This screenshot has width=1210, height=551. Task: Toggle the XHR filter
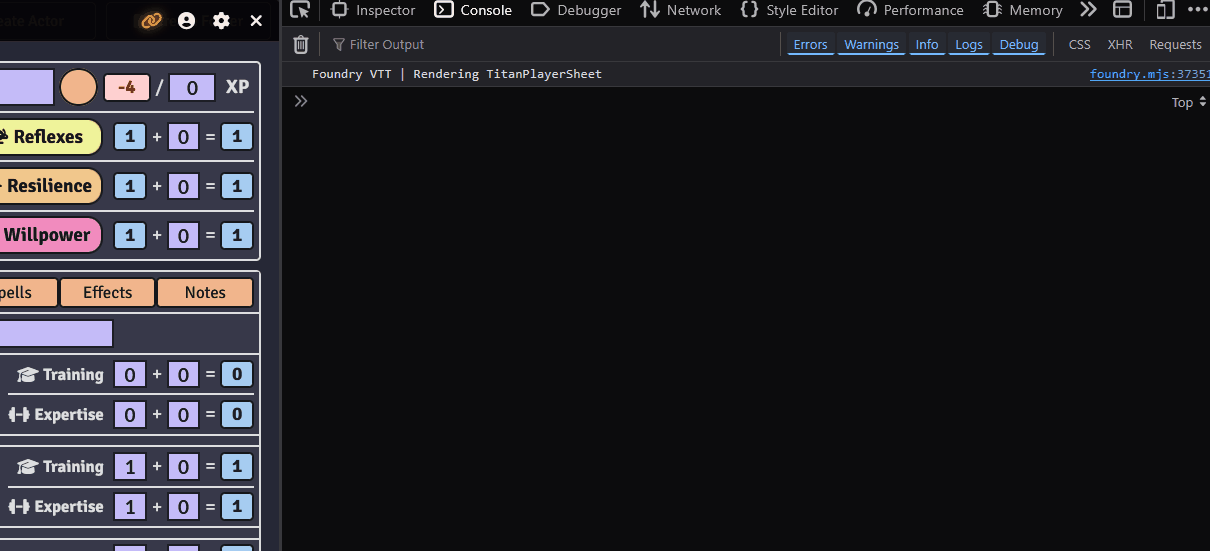tap(1120, 44)
